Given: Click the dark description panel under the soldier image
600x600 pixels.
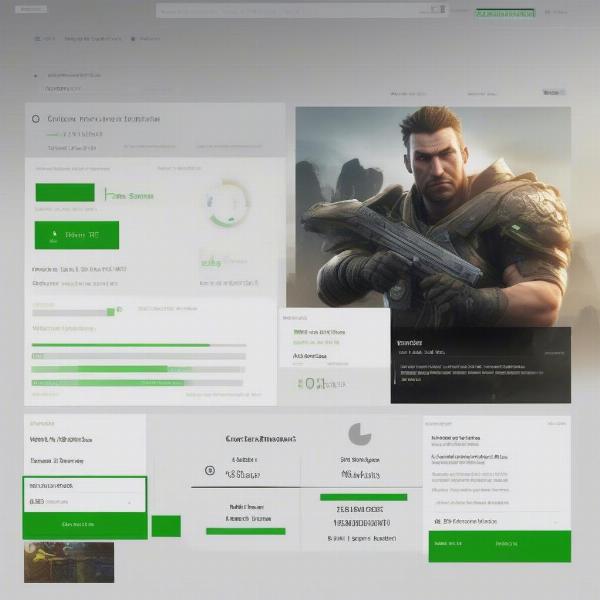Looking at the screenshot, I should coord(481,365).
